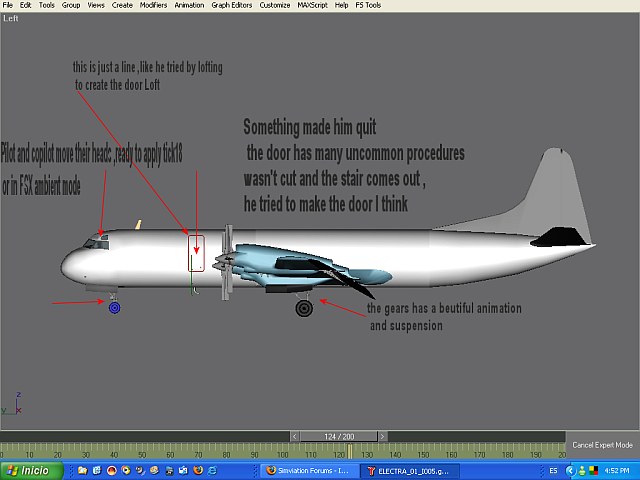
Task: Open the FS Tools menu
Action: 368,5
